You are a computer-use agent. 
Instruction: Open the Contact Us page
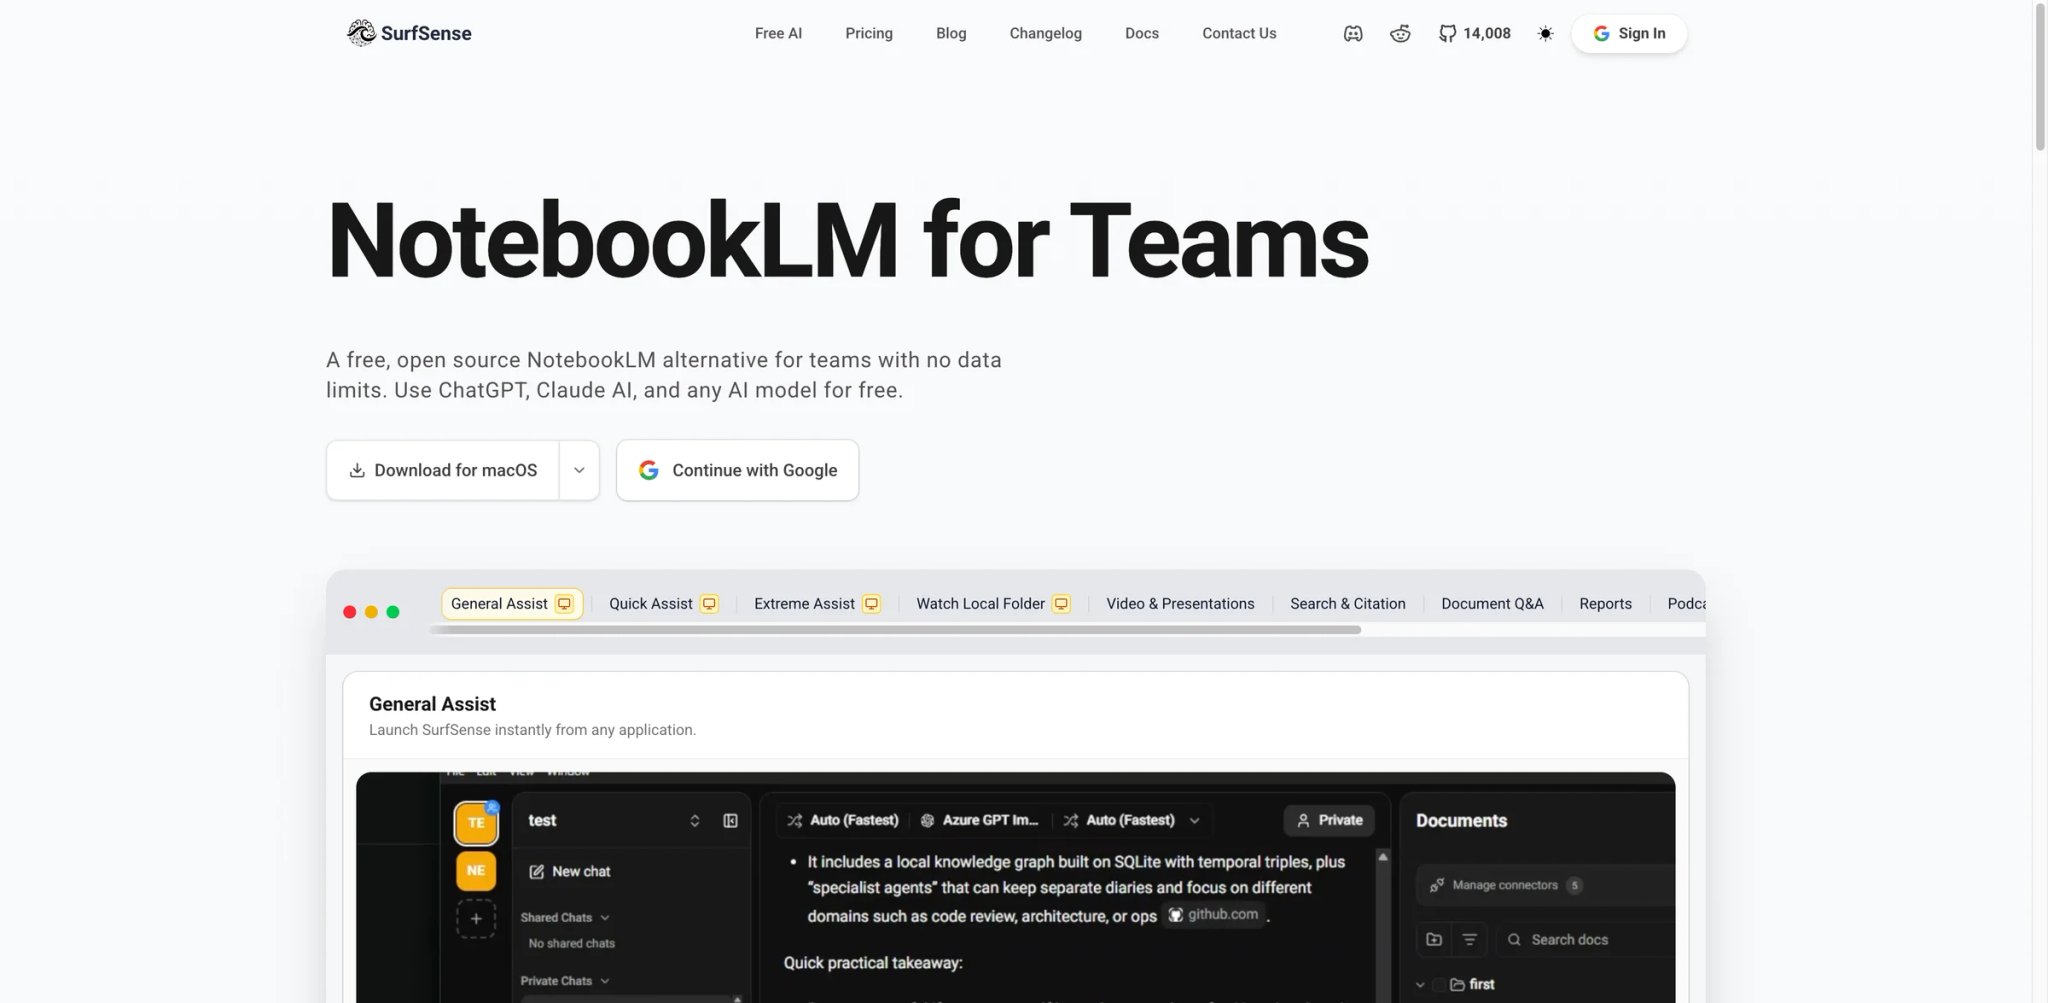(x=1239, y=33)
